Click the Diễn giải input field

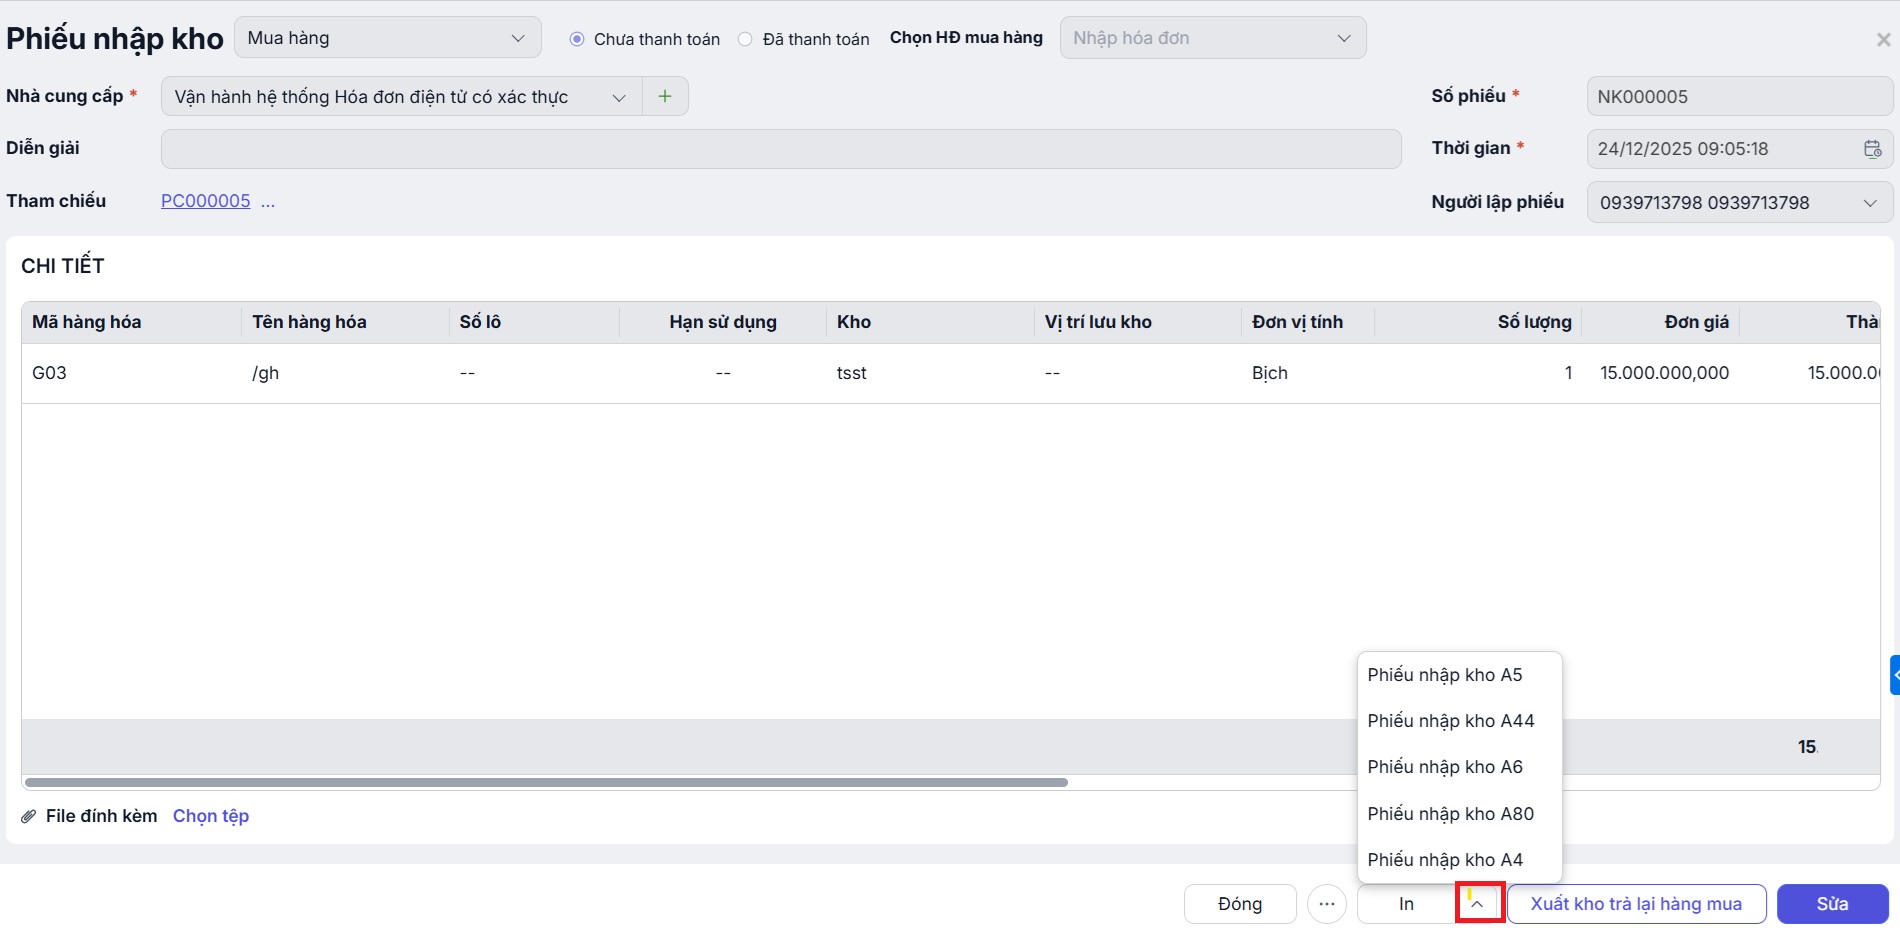click(781, 149)
